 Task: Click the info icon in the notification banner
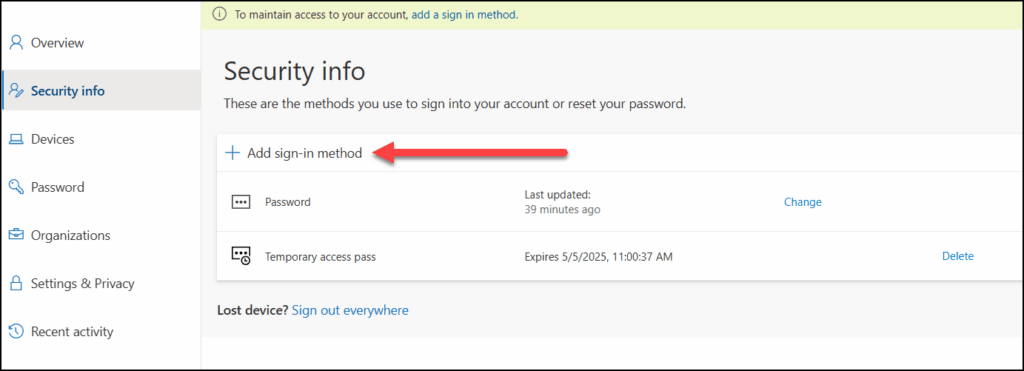[x=219, y=14]
